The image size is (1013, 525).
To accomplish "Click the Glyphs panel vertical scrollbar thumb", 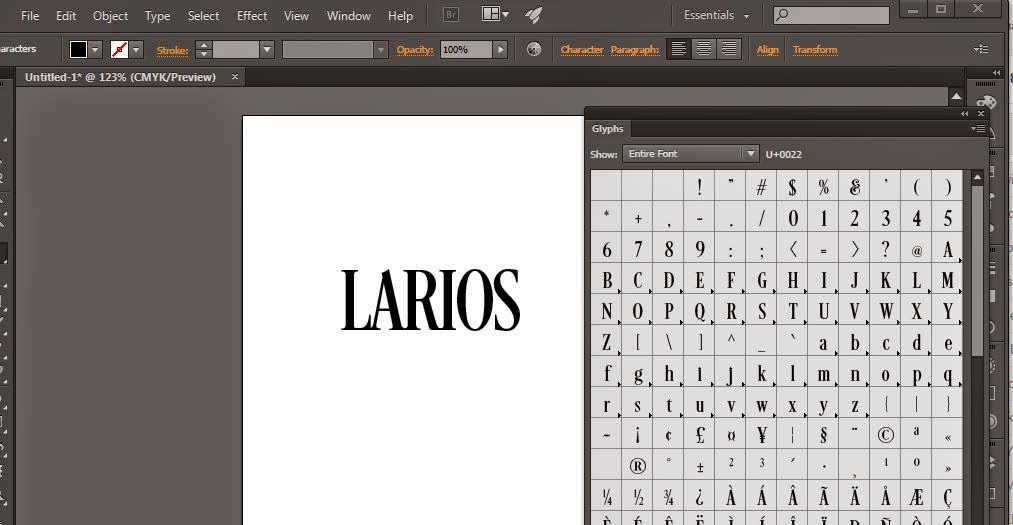I will click(x=977, y=271).
